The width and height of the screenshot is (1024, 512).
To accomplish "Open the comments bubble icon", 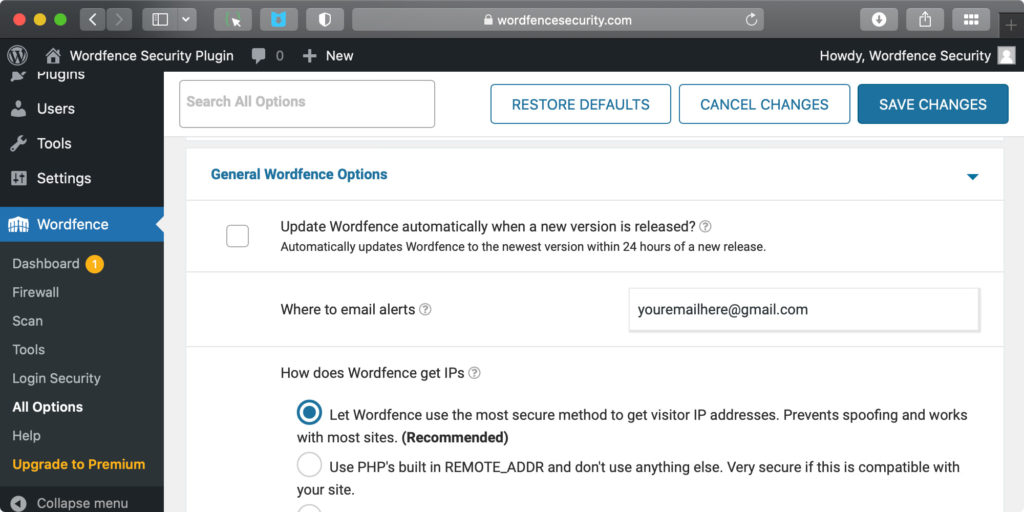I will [259, 56].
